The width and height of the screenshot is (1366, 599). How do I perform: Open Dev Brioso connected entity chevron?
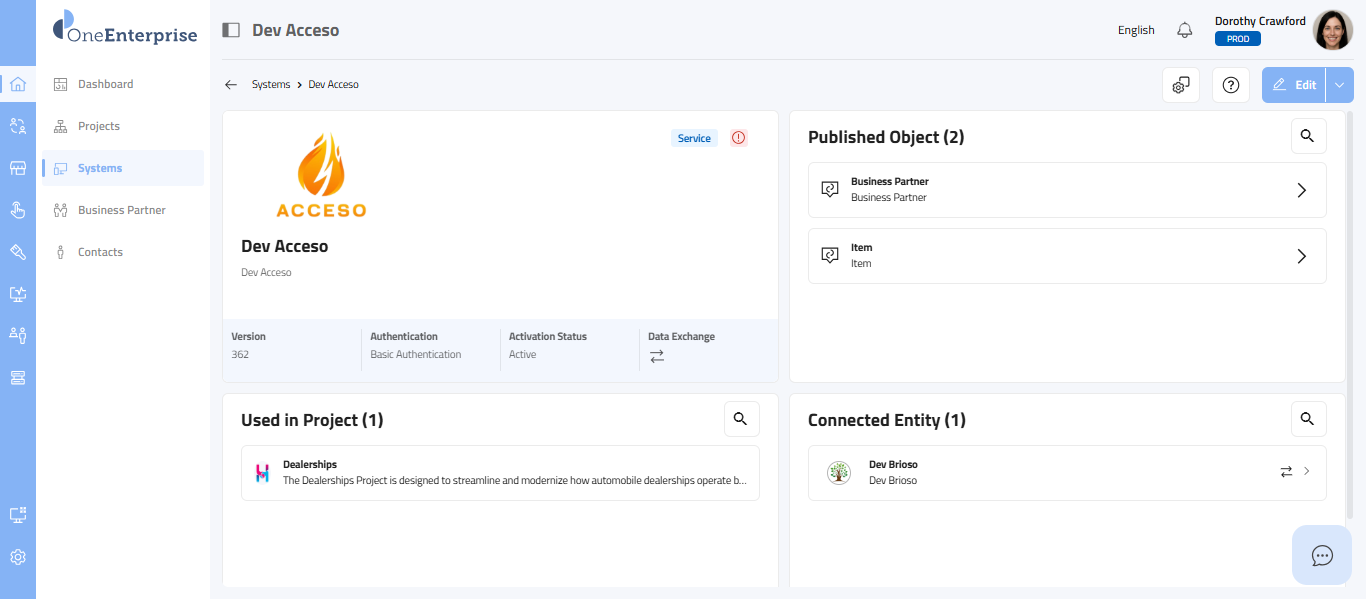point(1306,472)
